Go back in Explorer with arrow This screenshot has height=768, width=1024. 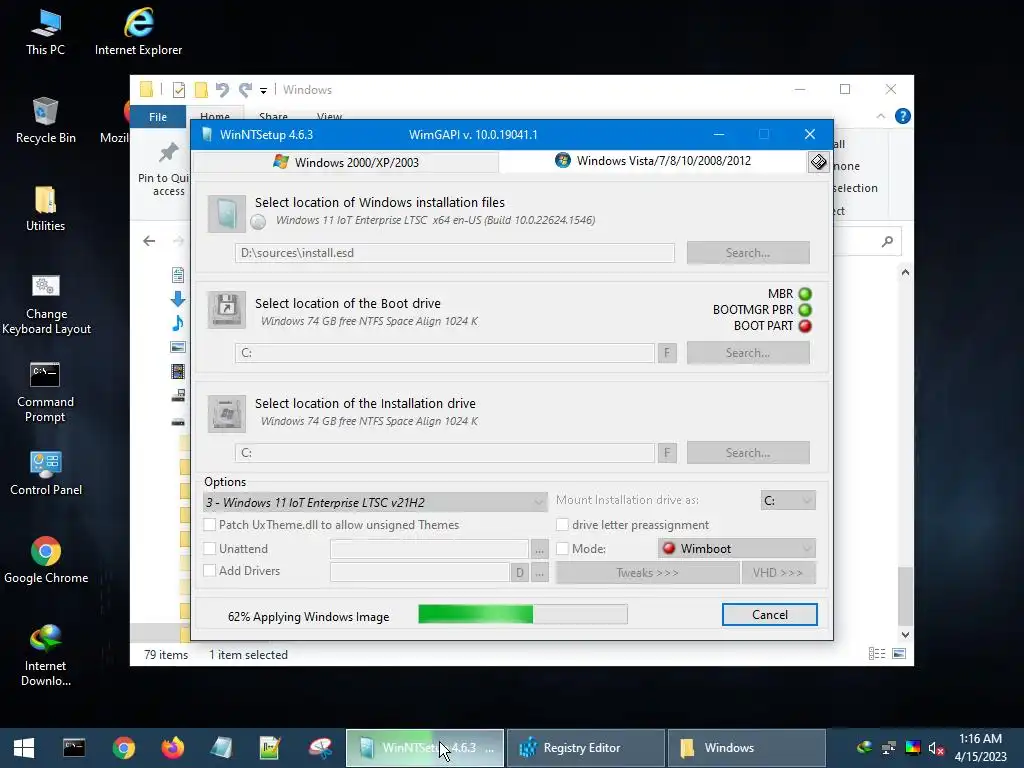click(x=149, y=241)
